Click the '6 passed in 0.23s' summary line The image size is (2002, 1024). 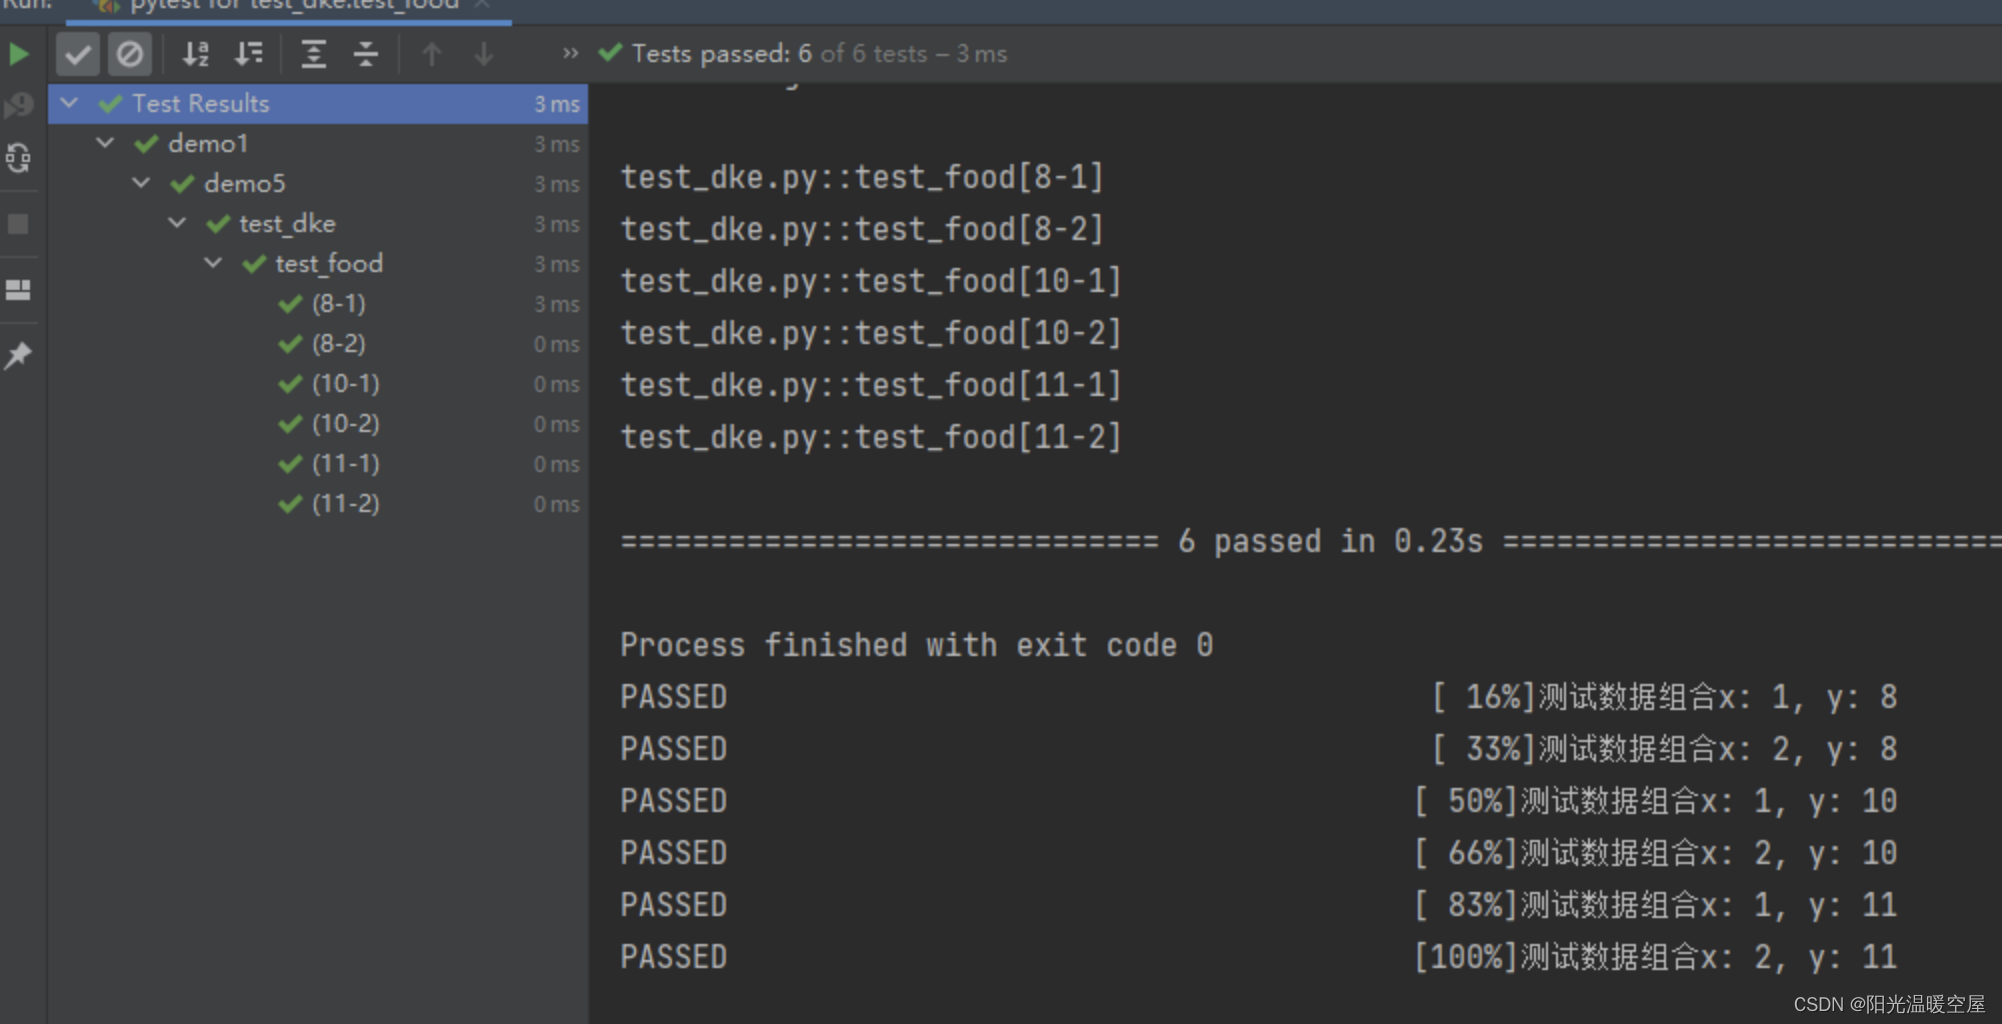[x=1310, y=541]
